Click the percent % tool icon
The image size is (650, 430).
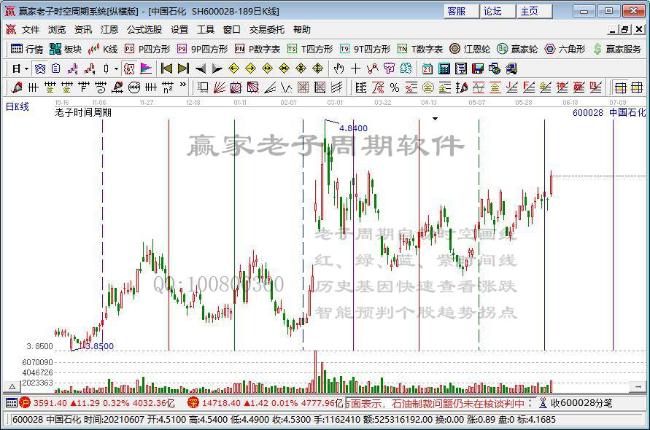394,87
